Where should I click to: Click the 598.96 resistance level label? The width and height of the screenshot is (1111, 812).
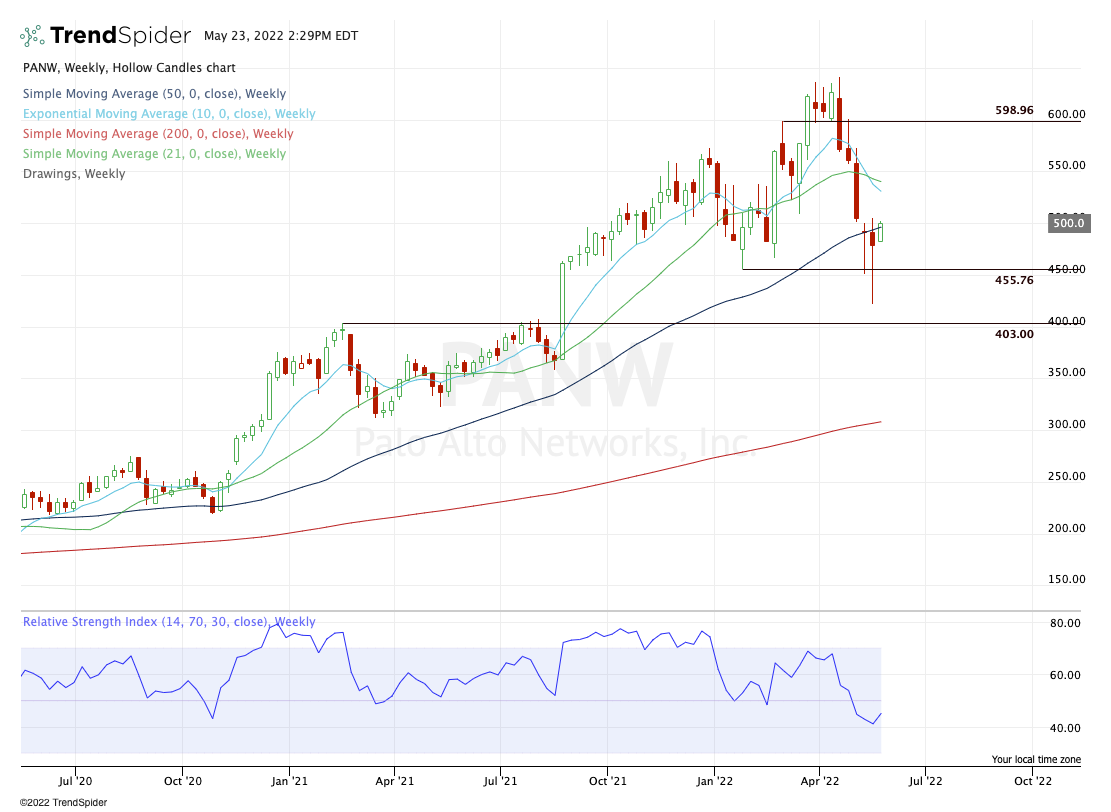1014,111
